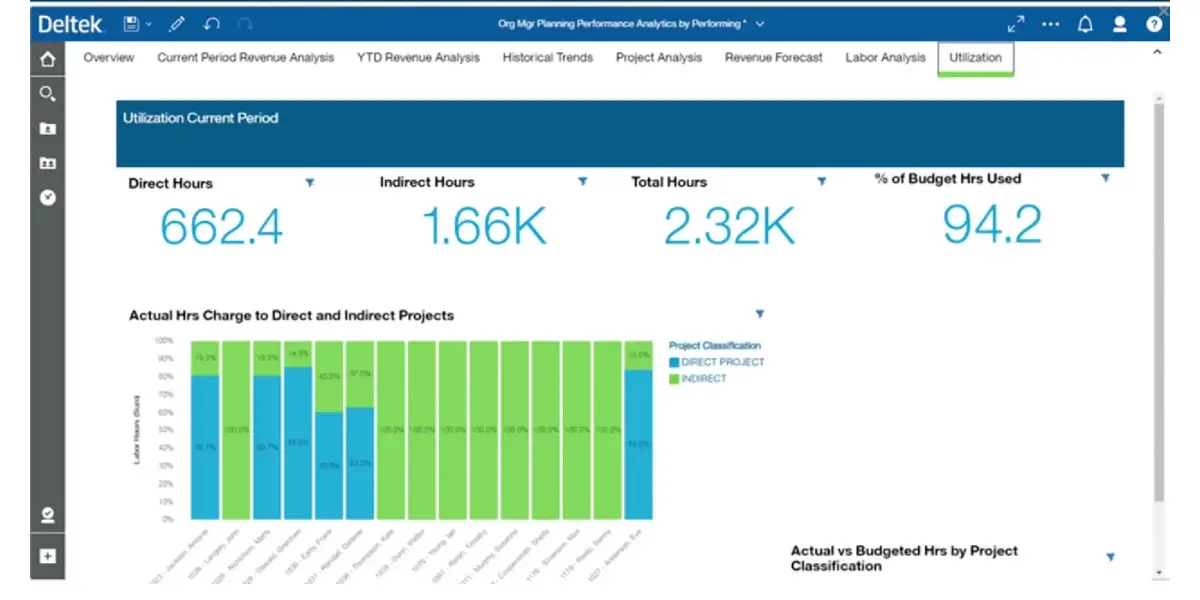1200x600 pixels.
Task: Open the % of Budget Hrs Used filter
Action: coord(1105,177)
